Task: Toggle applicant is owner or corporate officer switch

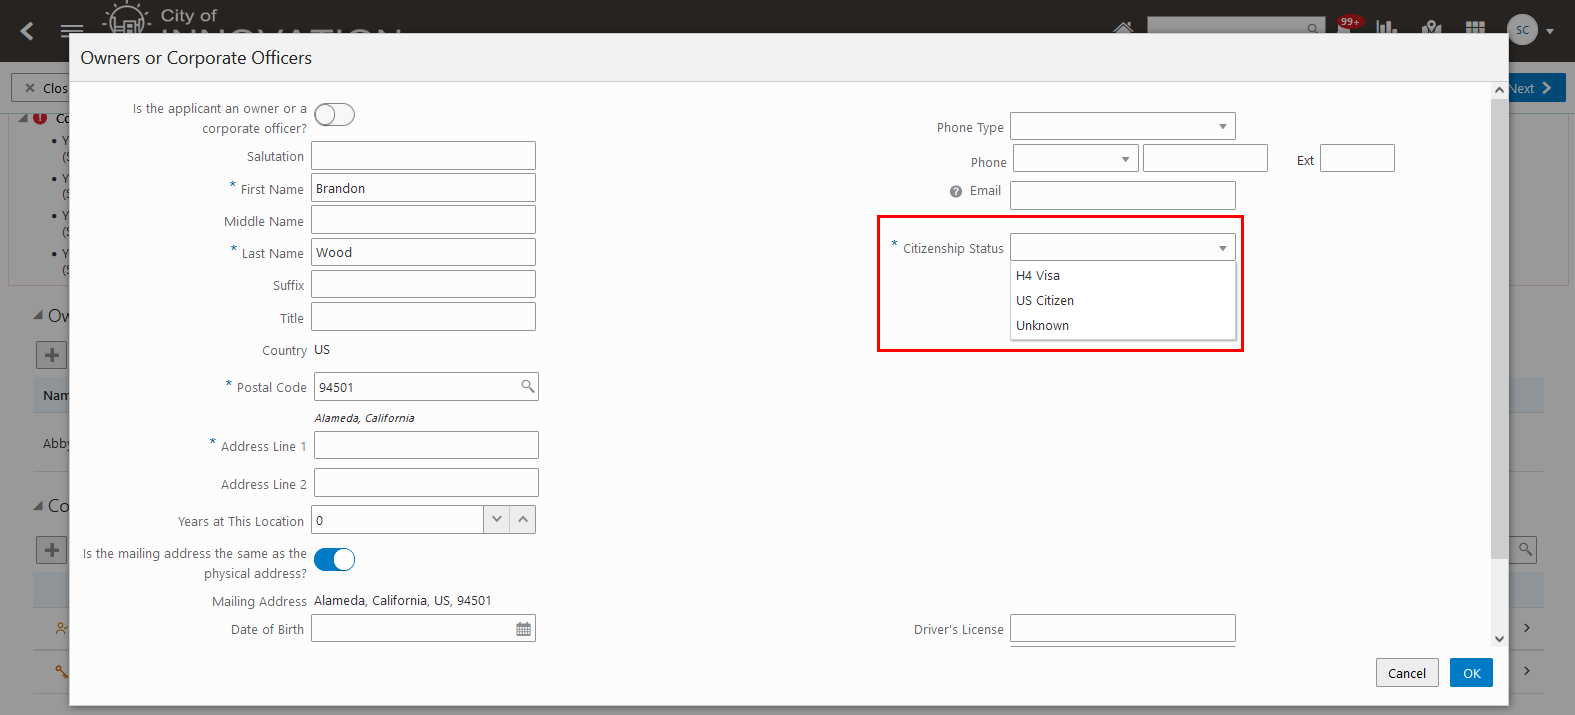Action: coord(334,114)
